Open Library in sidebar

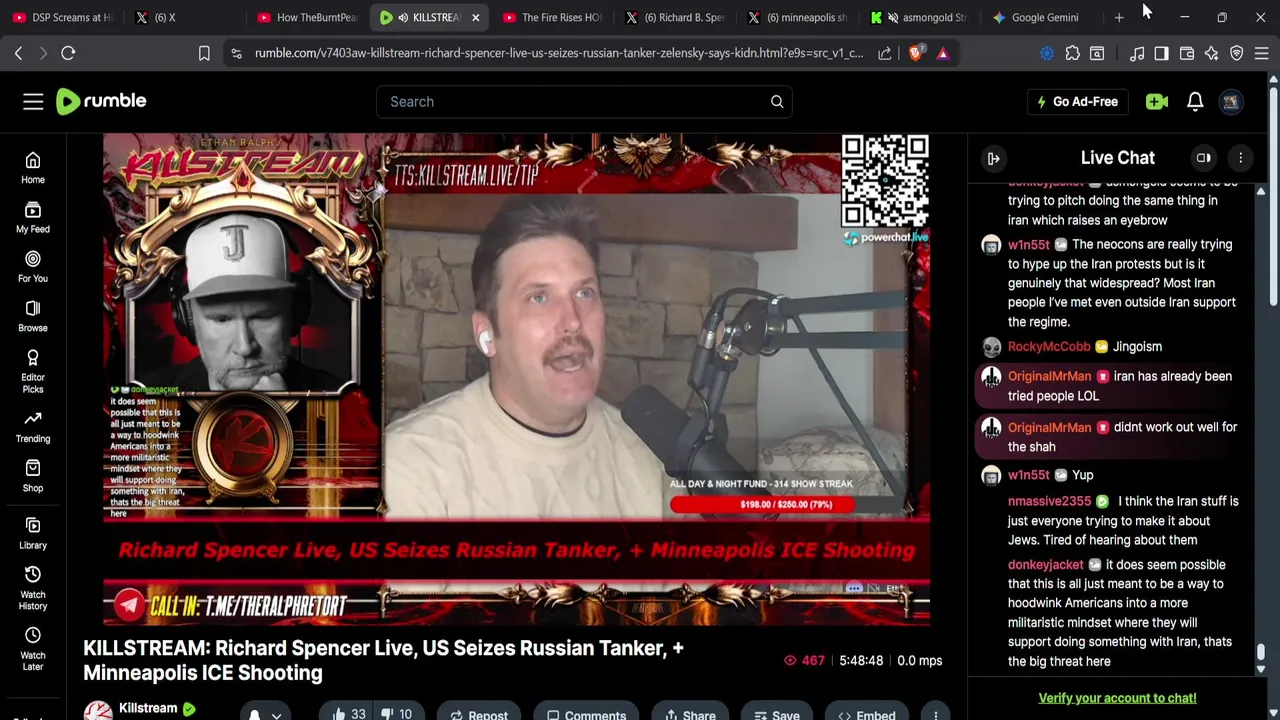[33, 533]
